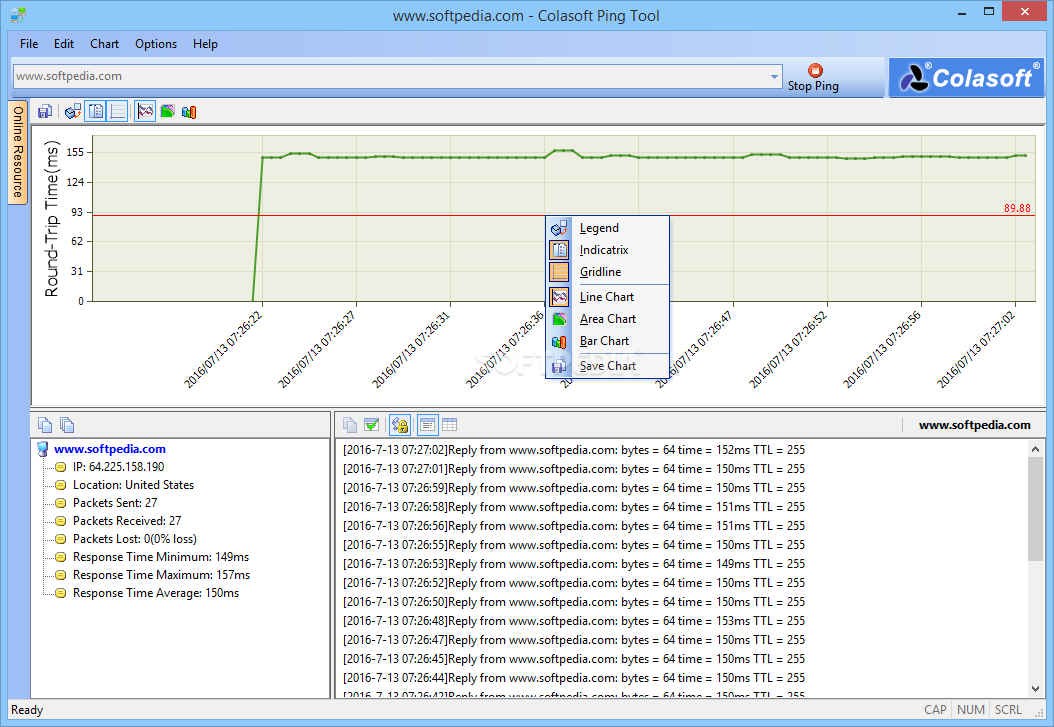Open the File menu

pyautogui.click(x=29, y=44)
